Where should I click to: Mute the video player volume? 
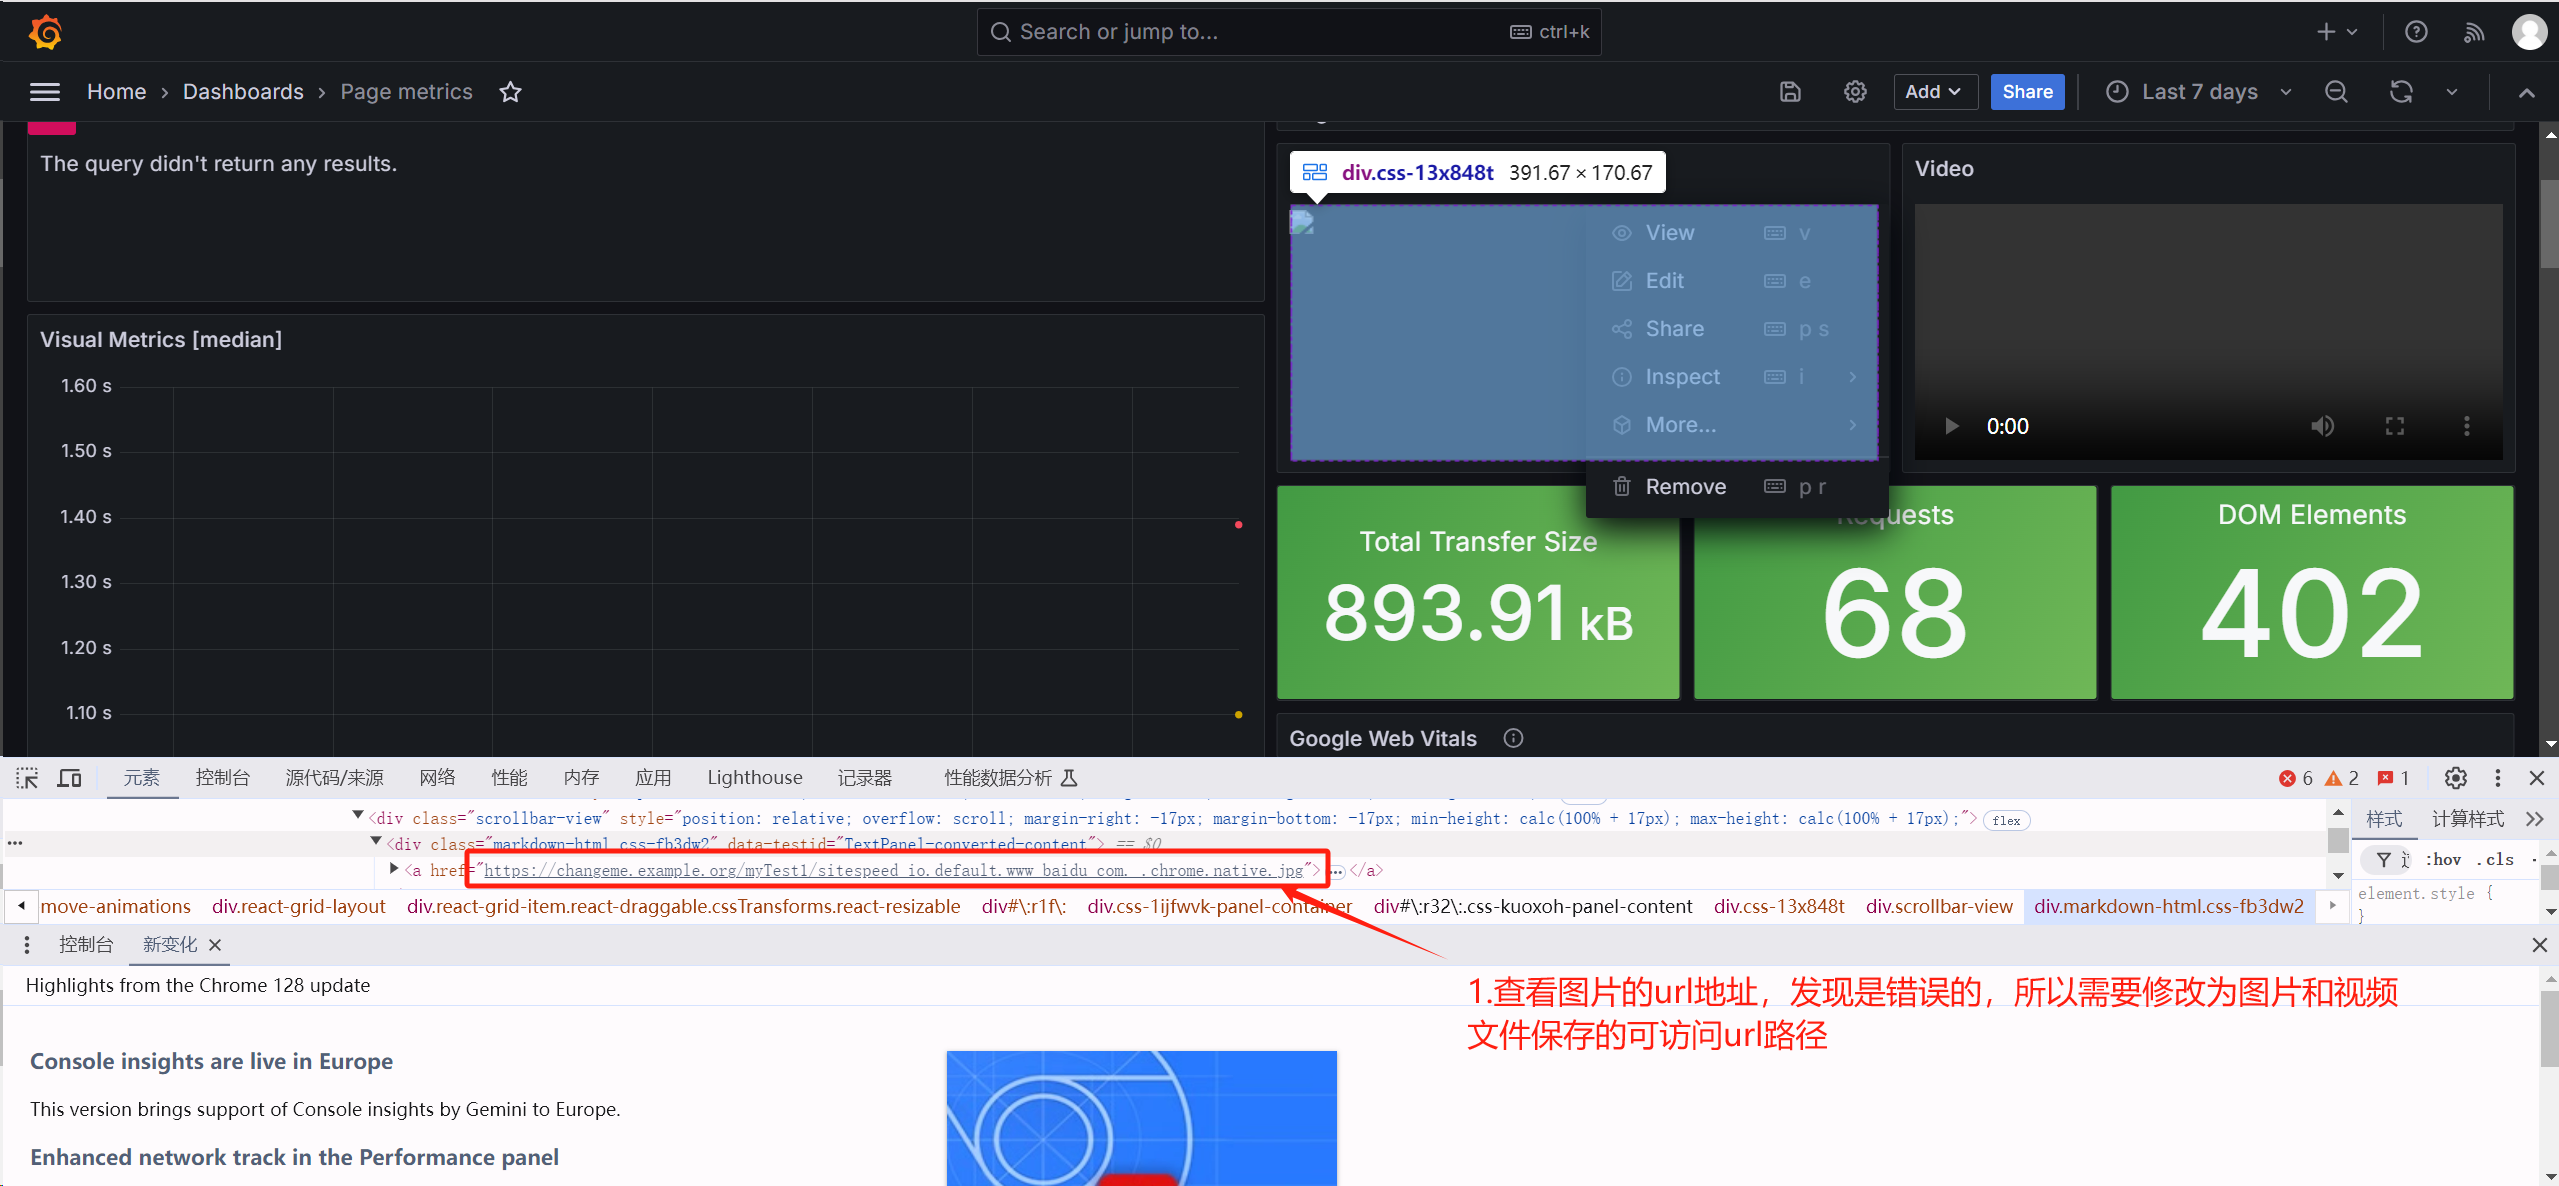click(2322, 426)
